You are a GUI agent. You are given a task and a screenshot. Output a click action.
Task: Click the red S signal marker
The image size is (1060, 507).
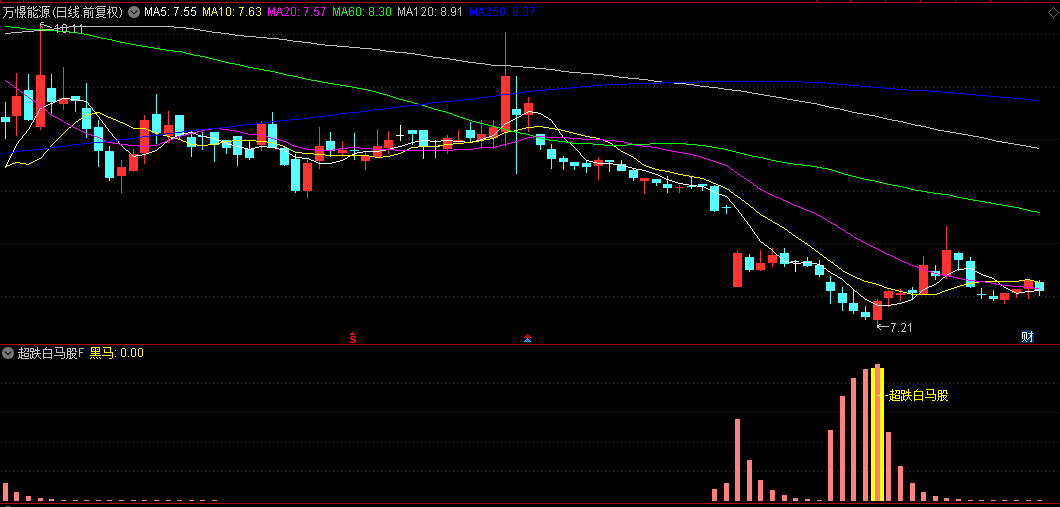352,337
